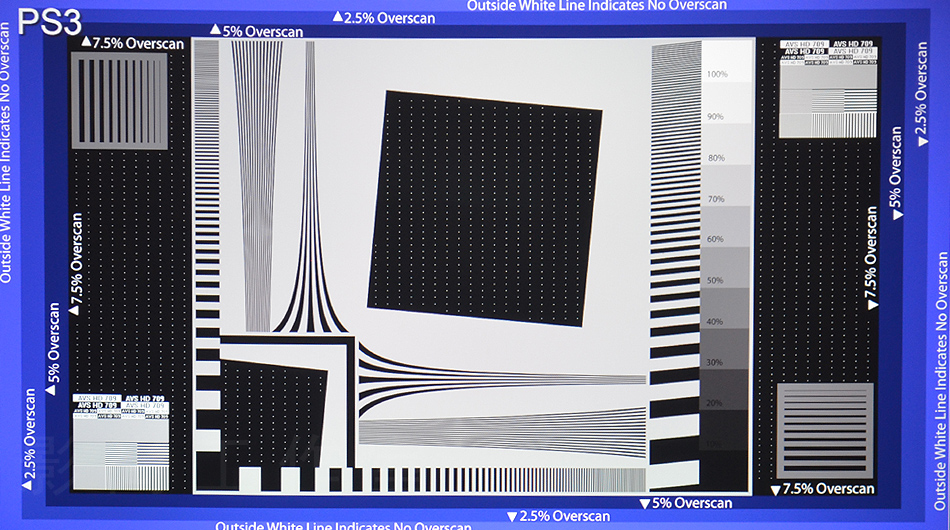Select the 60% grayscale step
This screenshot has width=950, height=530.
[725, 227]
